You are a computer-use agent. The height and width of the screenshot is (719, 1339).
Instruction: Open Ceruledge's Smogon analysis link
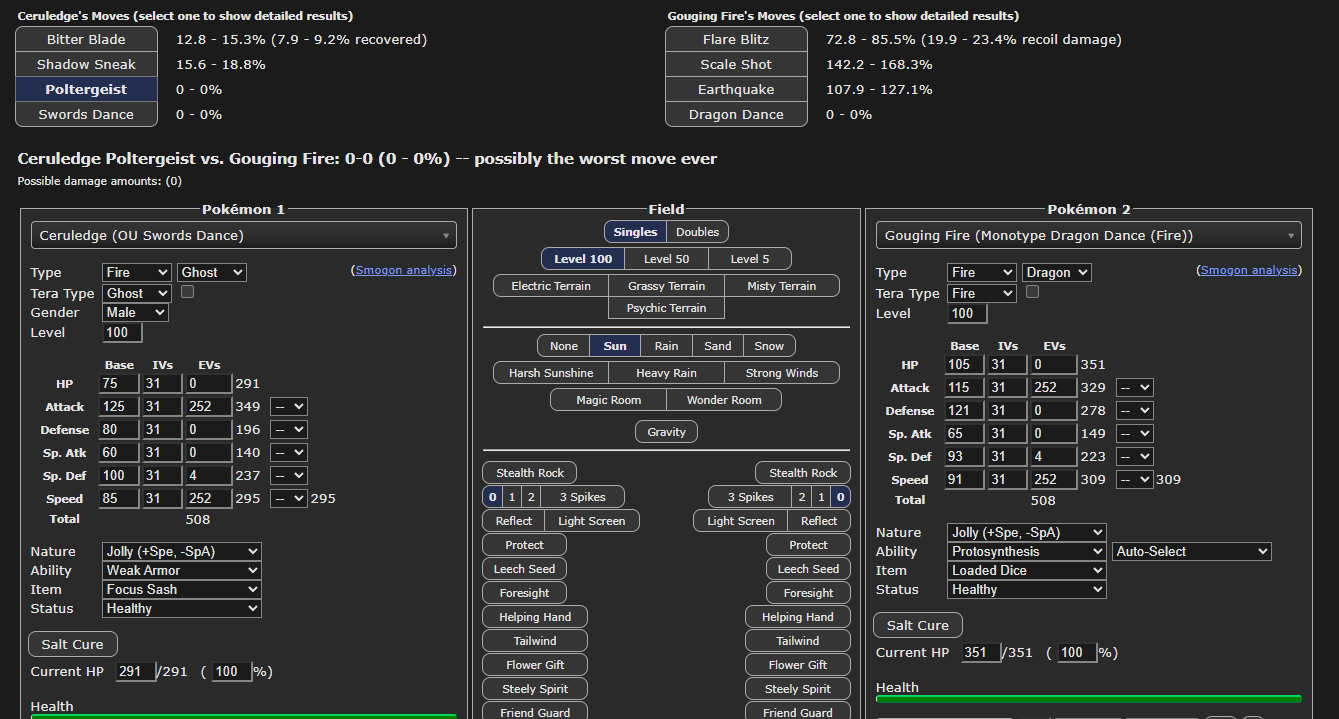(x=405, y=270)
